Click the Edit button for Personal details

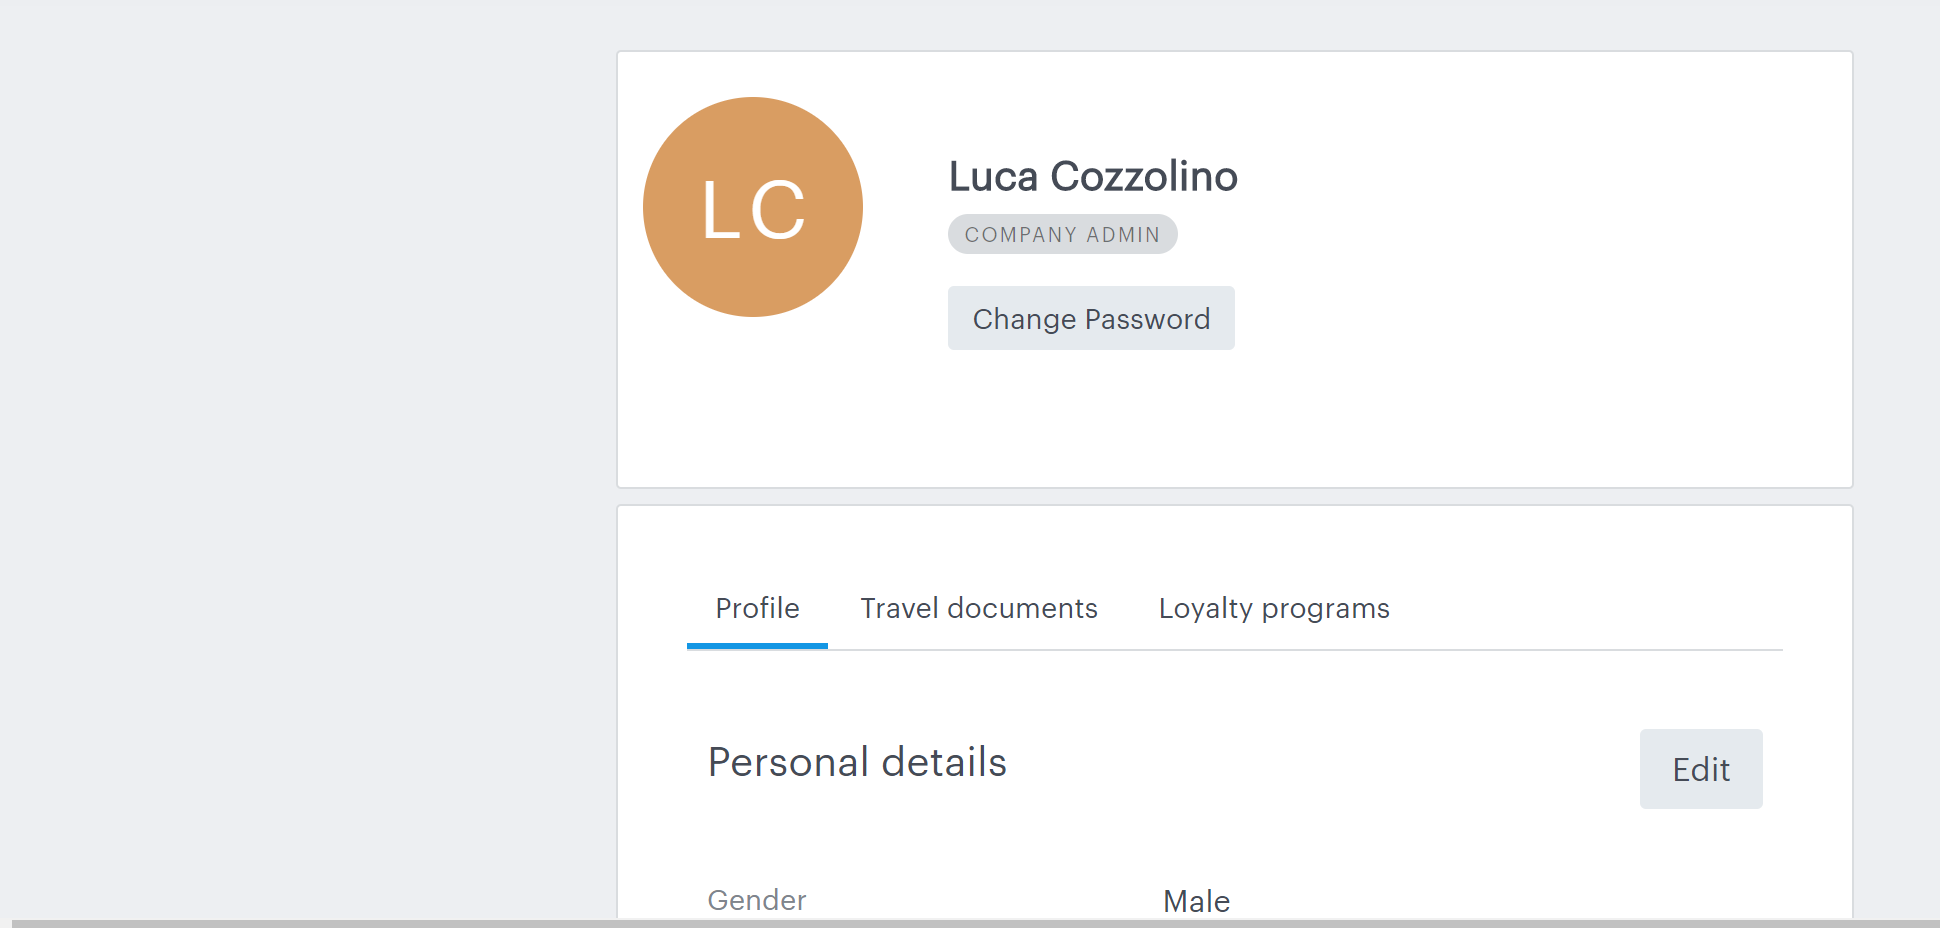click(1701, 769)
